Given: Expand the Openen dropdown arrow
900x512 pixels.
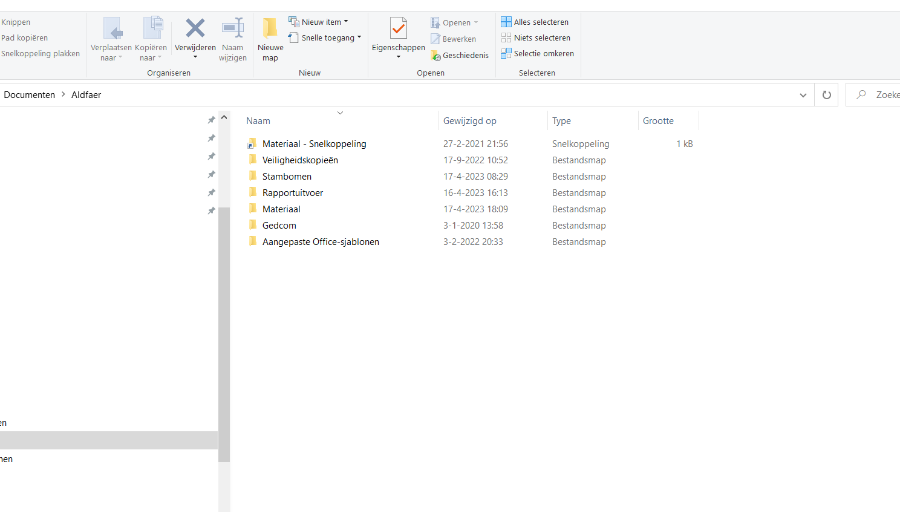Looking at the screenshot, I should [x=475, y=22].
